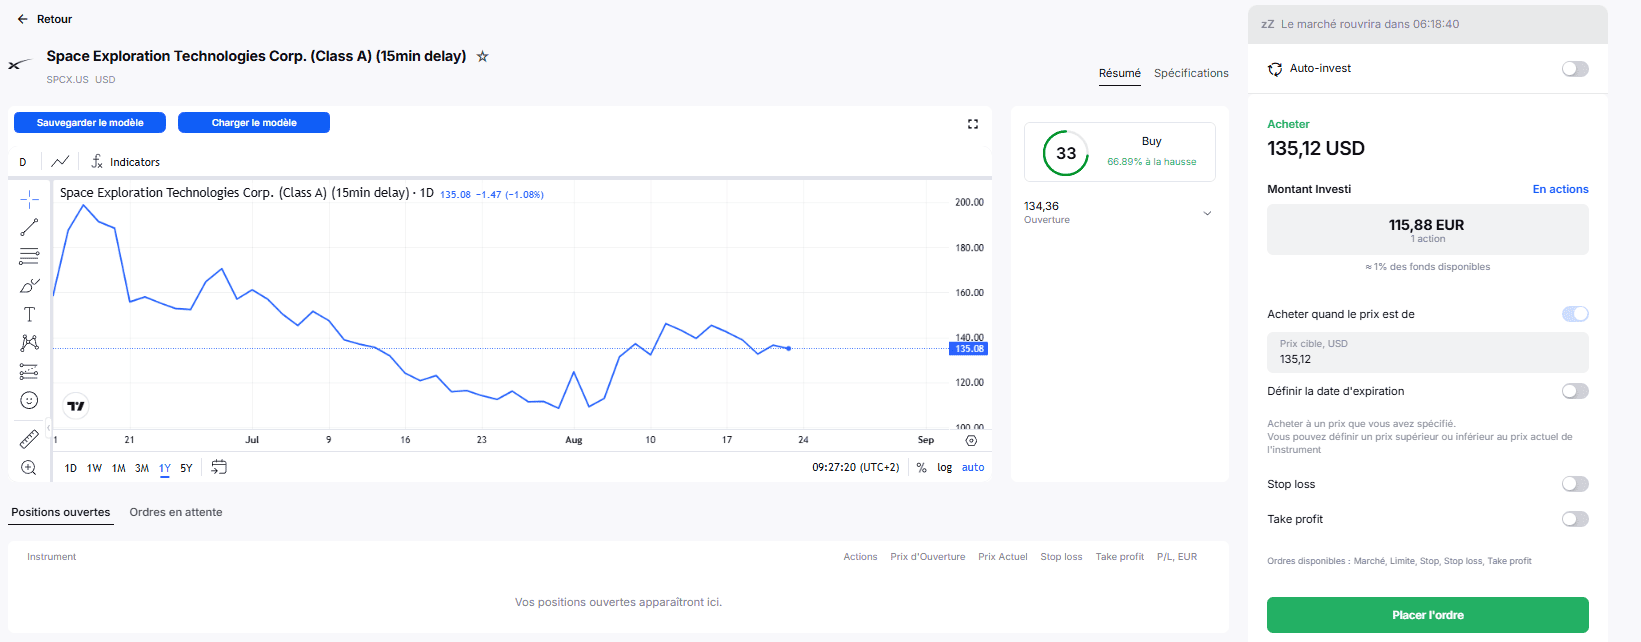
Task: Click the 09:27:20 (UTC+2) timezone
Action: [855, 467]
